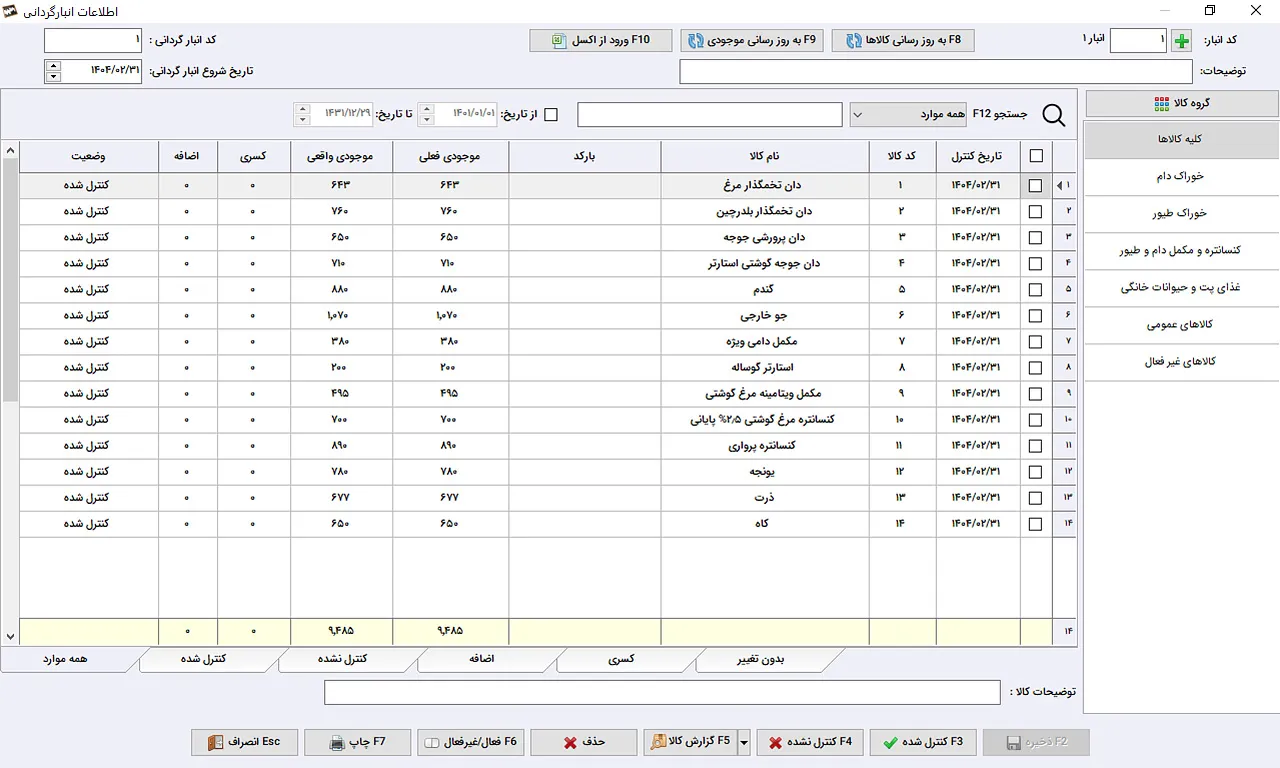Viewport: 1280px width, 768px height.
Task: Click F3 کنترل شده button
Action: click(x=923, y=742)
